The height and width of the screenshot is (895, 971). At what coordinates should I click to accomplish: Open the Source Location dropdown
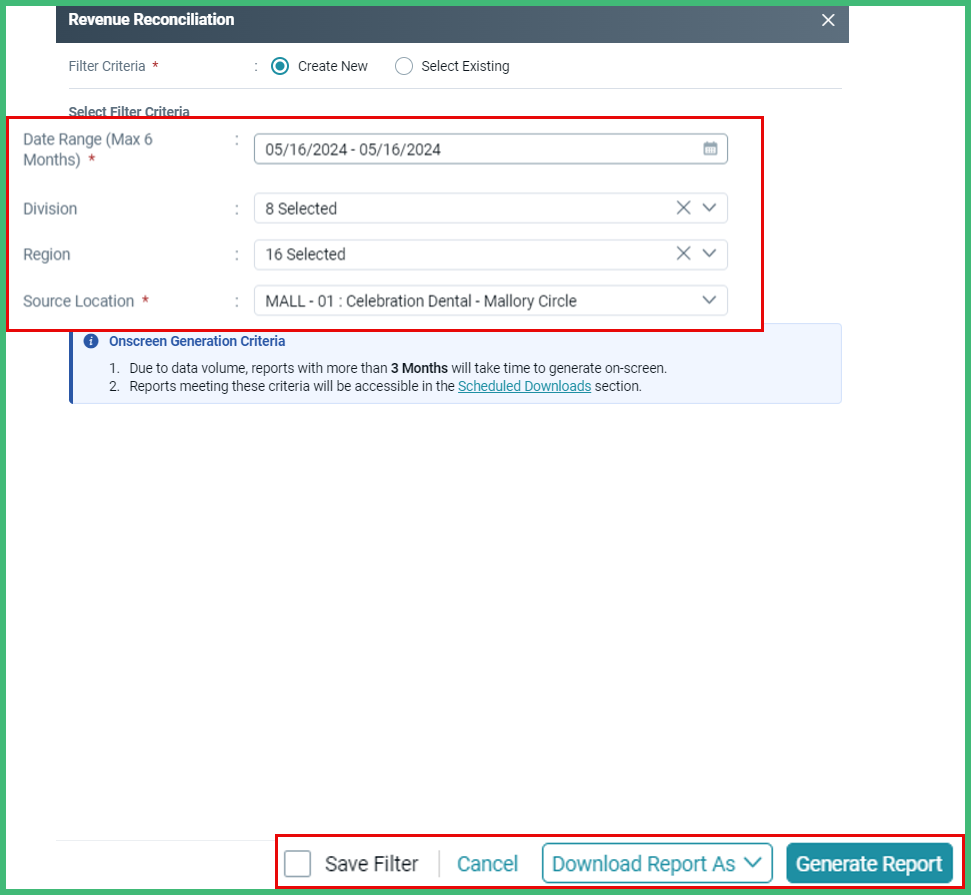click(710, 300)
